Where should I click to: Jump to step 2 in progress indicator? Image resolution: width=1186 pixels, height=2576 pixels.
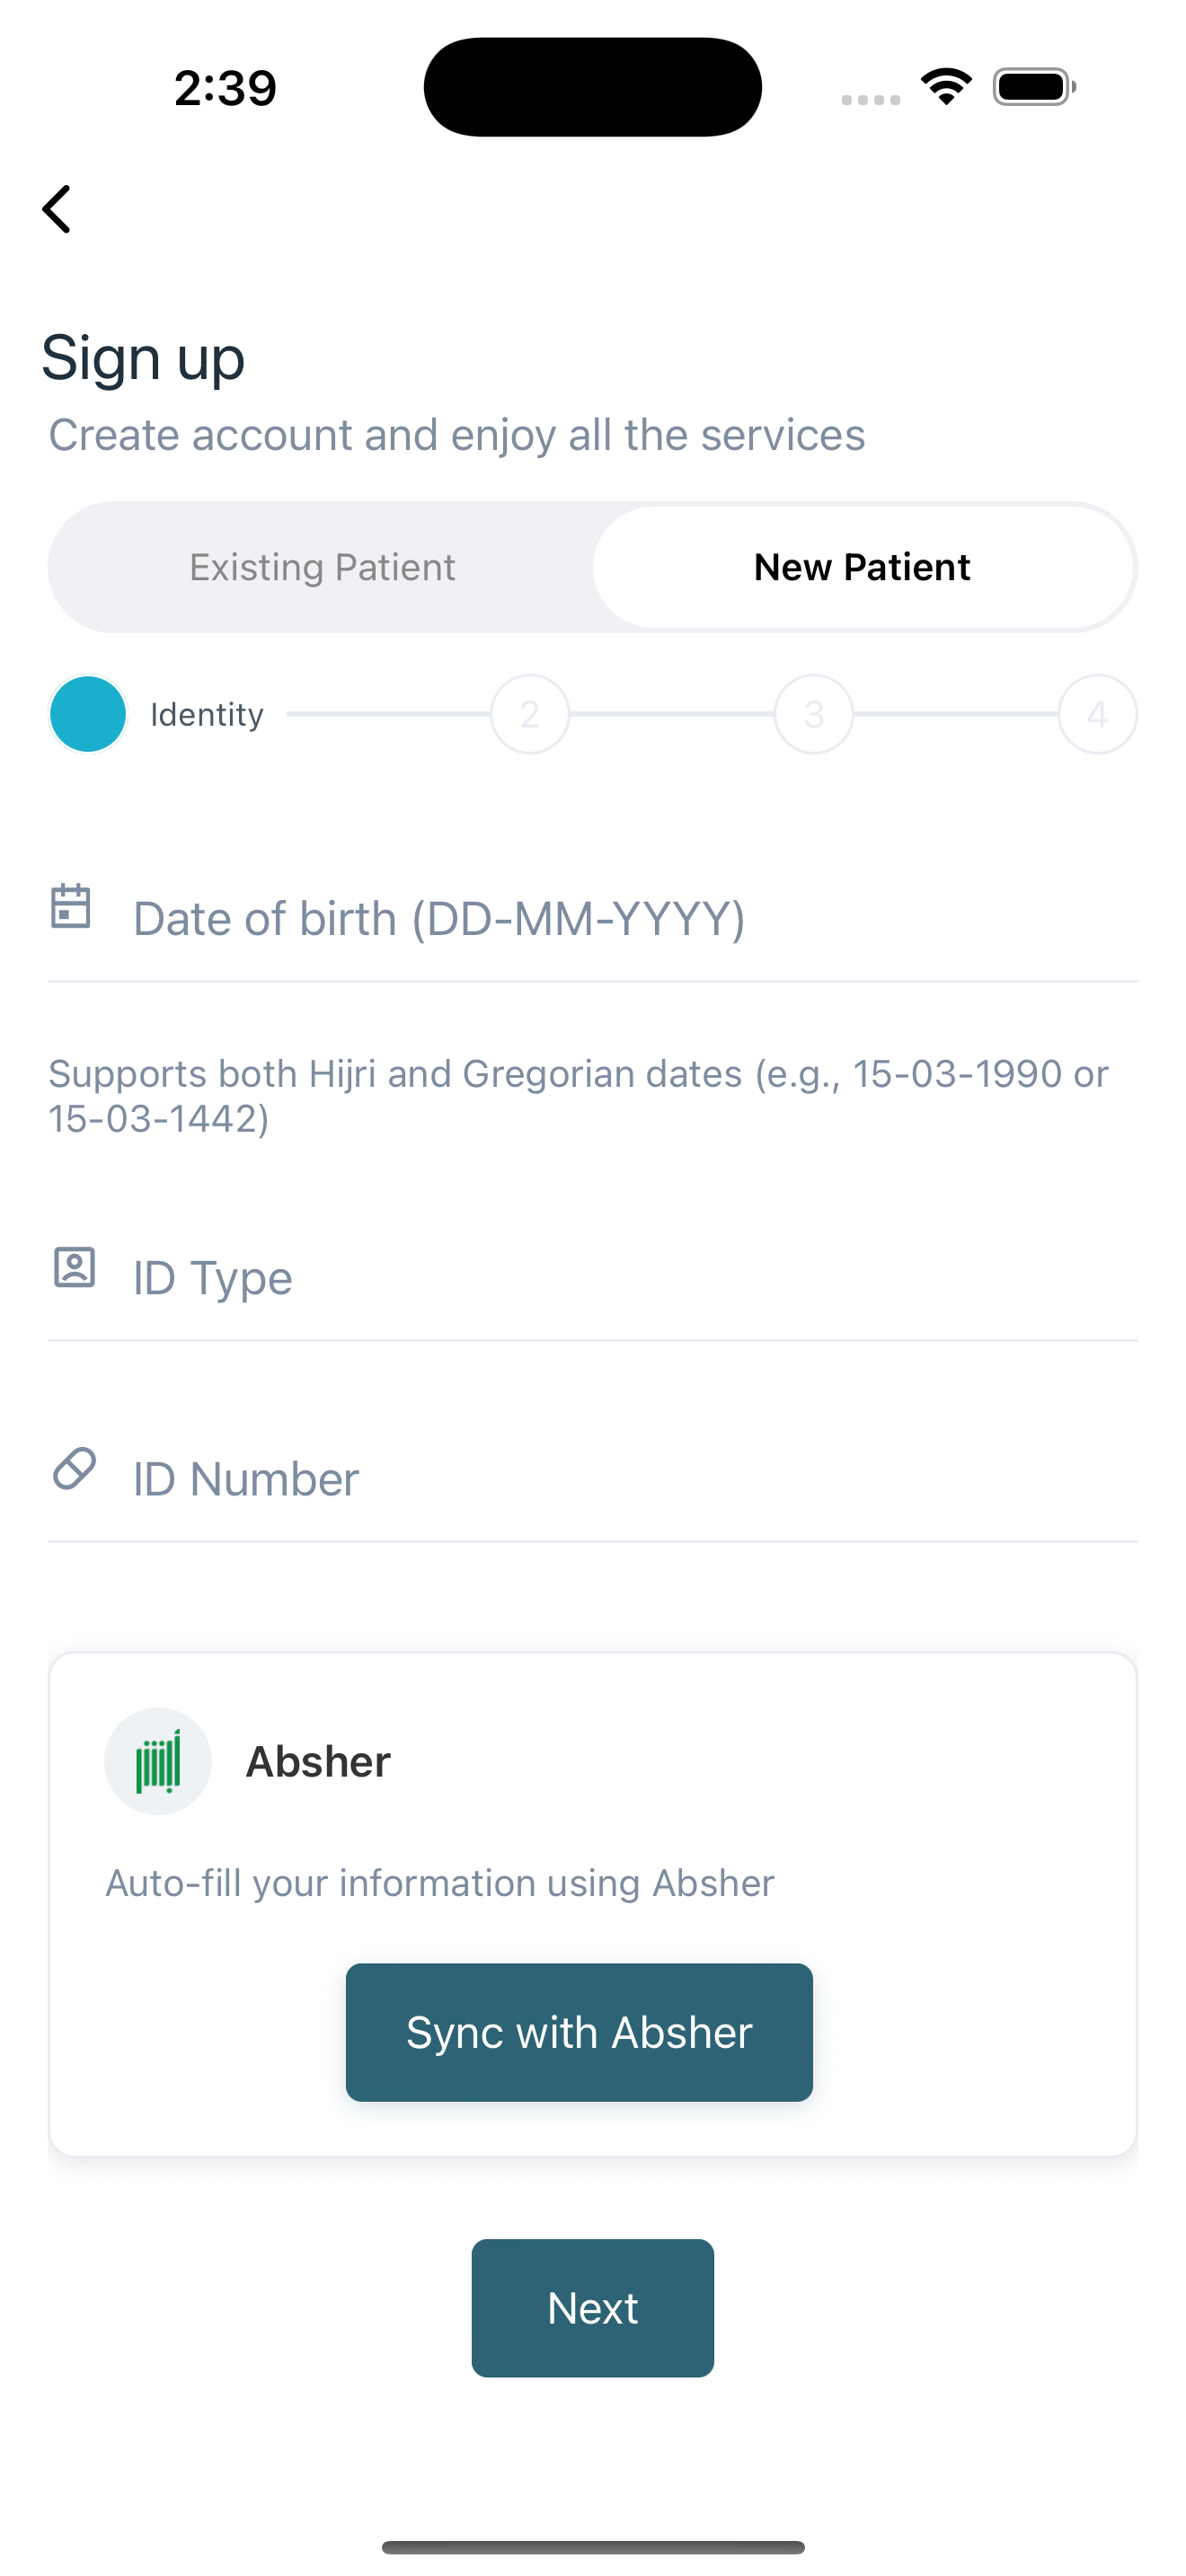coord(530,714)
